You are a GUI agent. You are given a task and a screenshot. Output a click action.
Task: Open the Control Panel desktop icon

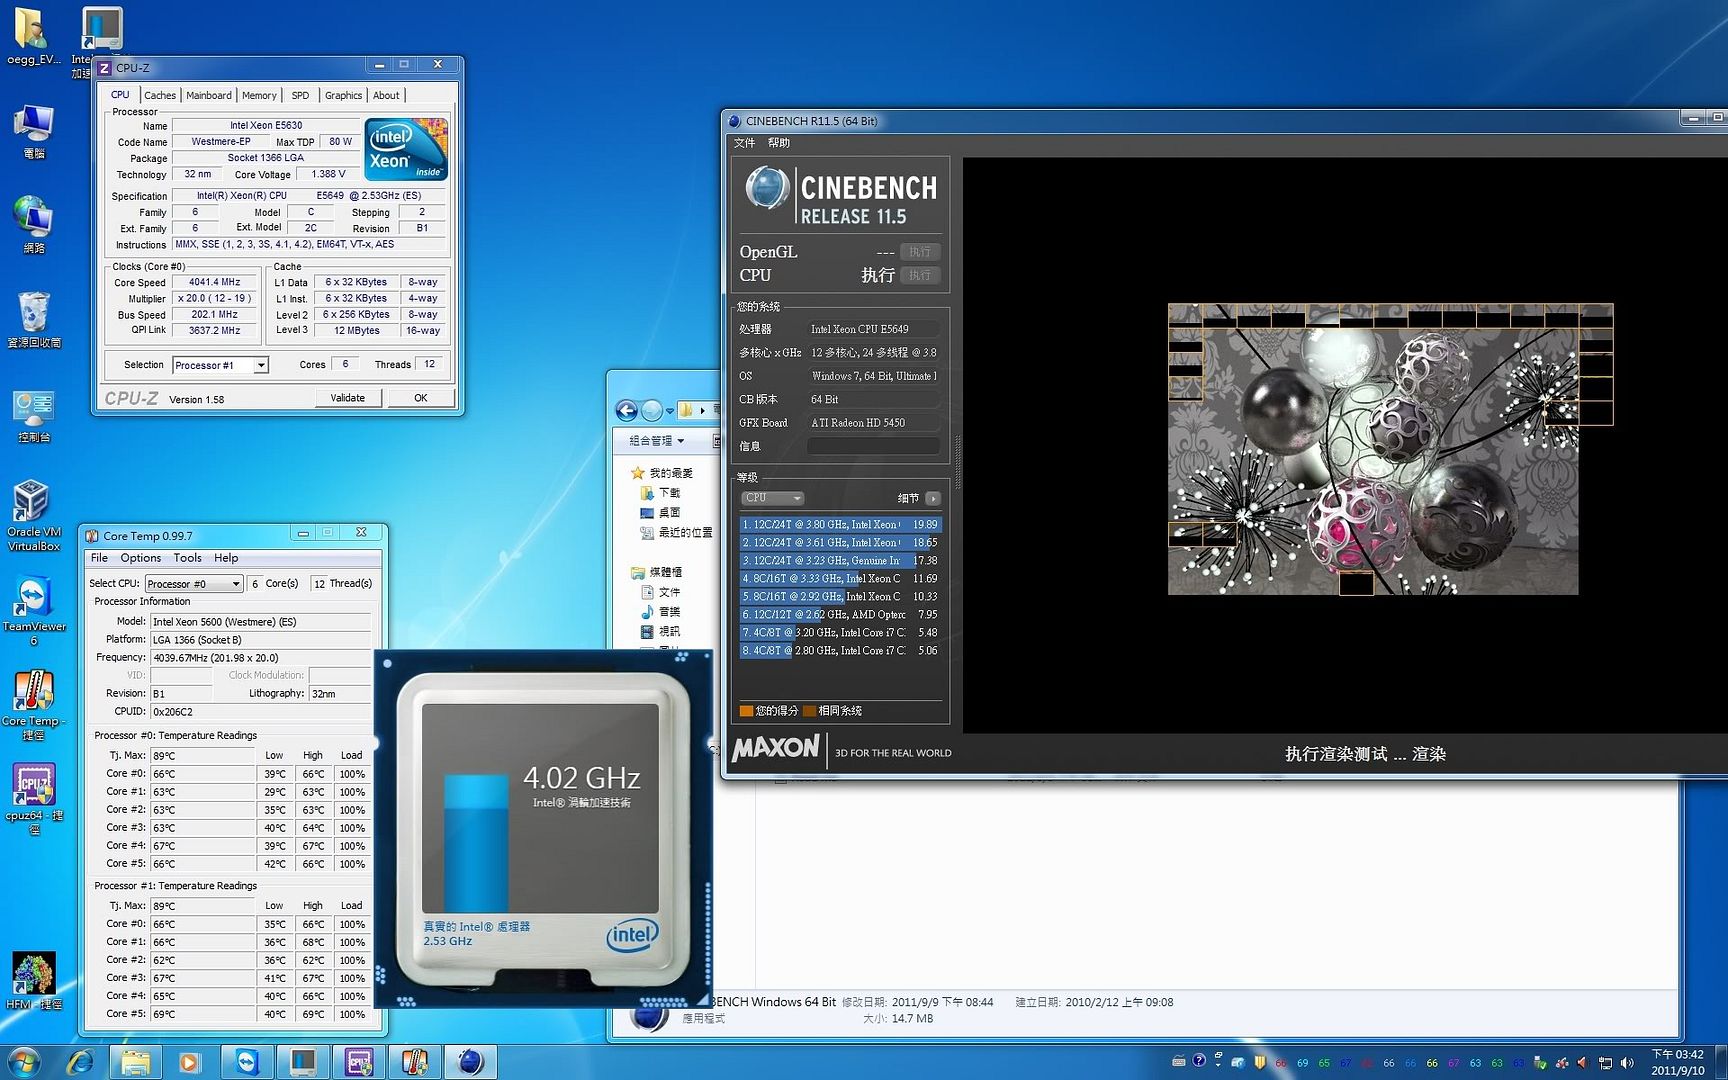click(x=33, y=415)
